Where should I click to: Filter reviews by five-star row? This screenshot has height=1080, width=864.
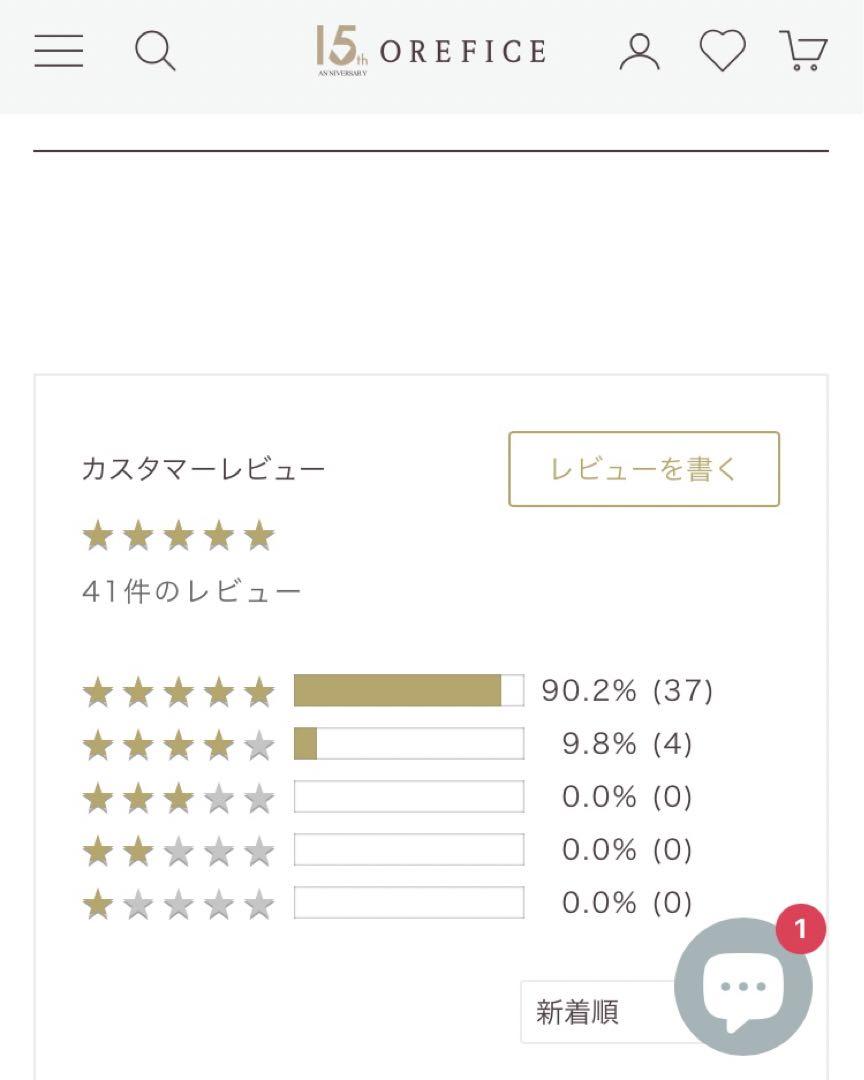pos(398,691)
